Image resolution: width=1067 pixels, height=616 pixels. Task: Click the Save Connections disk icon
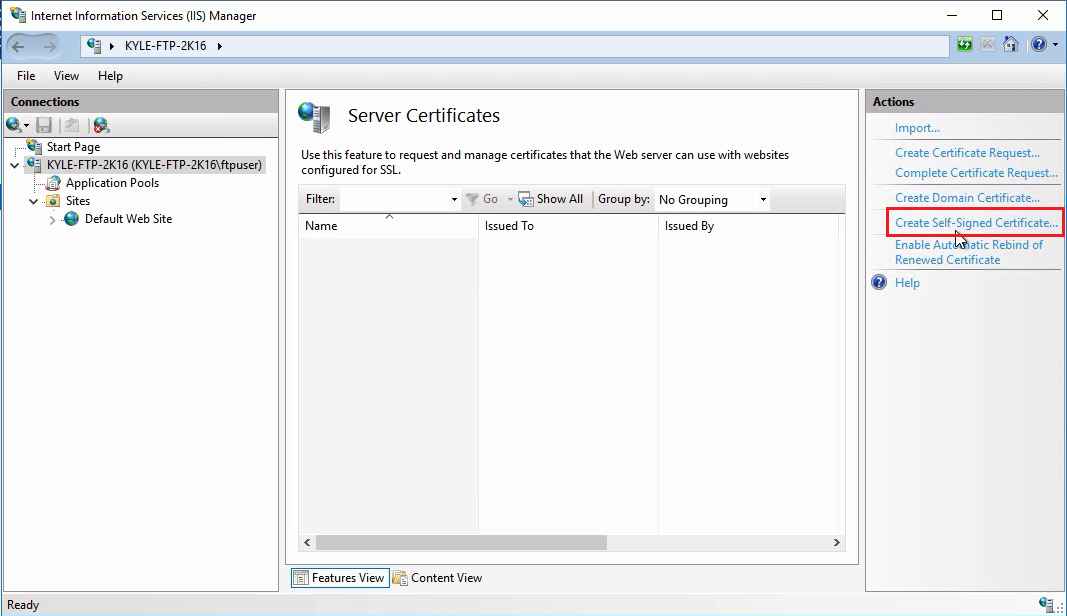pyautogui.click(x=43, y=124)
